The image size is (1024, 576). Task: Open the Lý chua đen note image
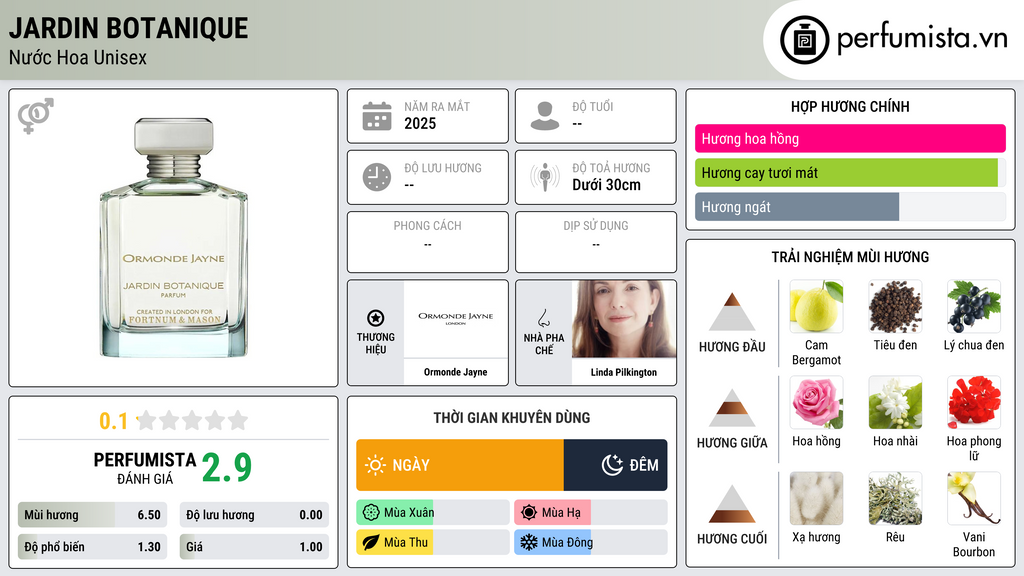tap(974, 306)
